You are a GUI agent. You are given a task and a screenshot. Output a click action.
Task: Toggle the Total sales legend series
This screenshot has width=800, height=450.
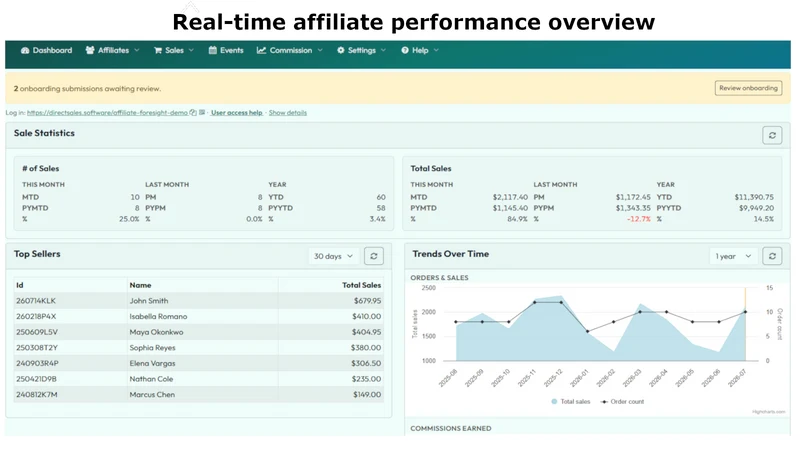click(570, 402)
